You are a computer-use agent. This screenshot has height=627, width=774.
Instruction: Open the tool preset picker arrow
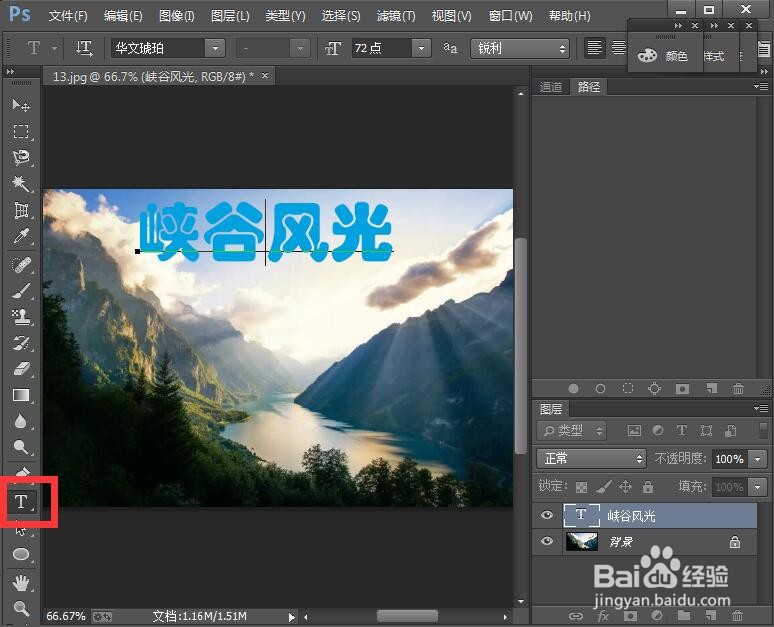pyautogui.click(x=54, y=48)
